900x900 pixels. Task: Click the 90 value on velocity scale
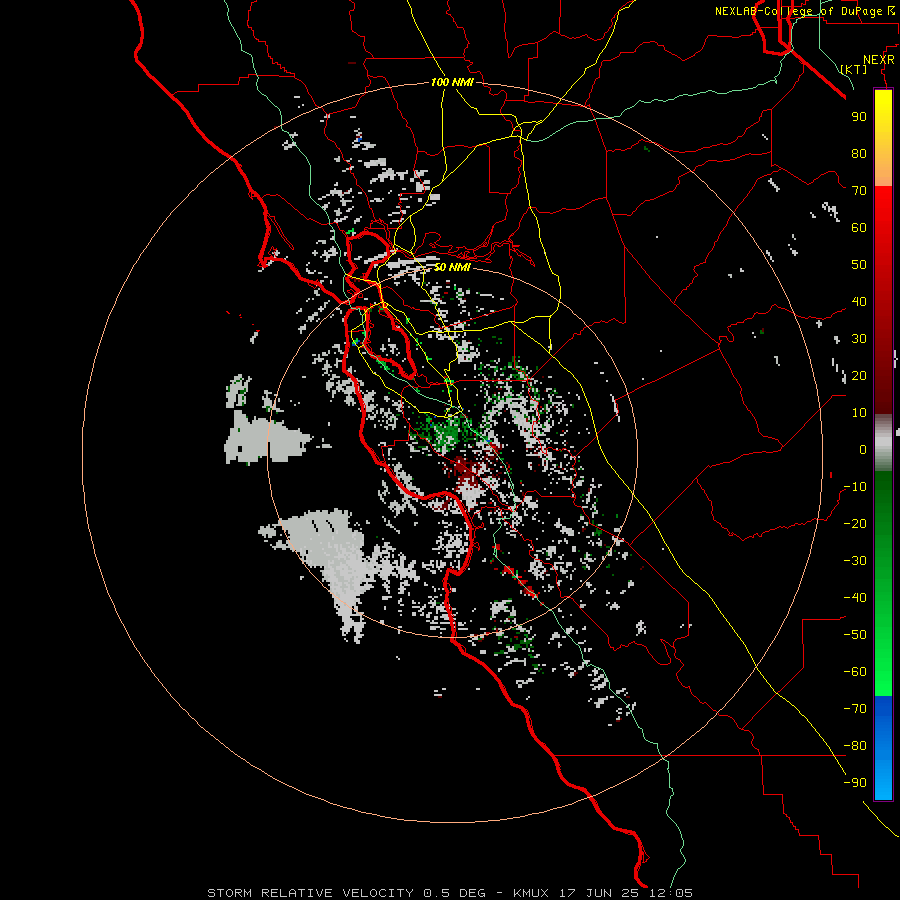click(859, 117)
